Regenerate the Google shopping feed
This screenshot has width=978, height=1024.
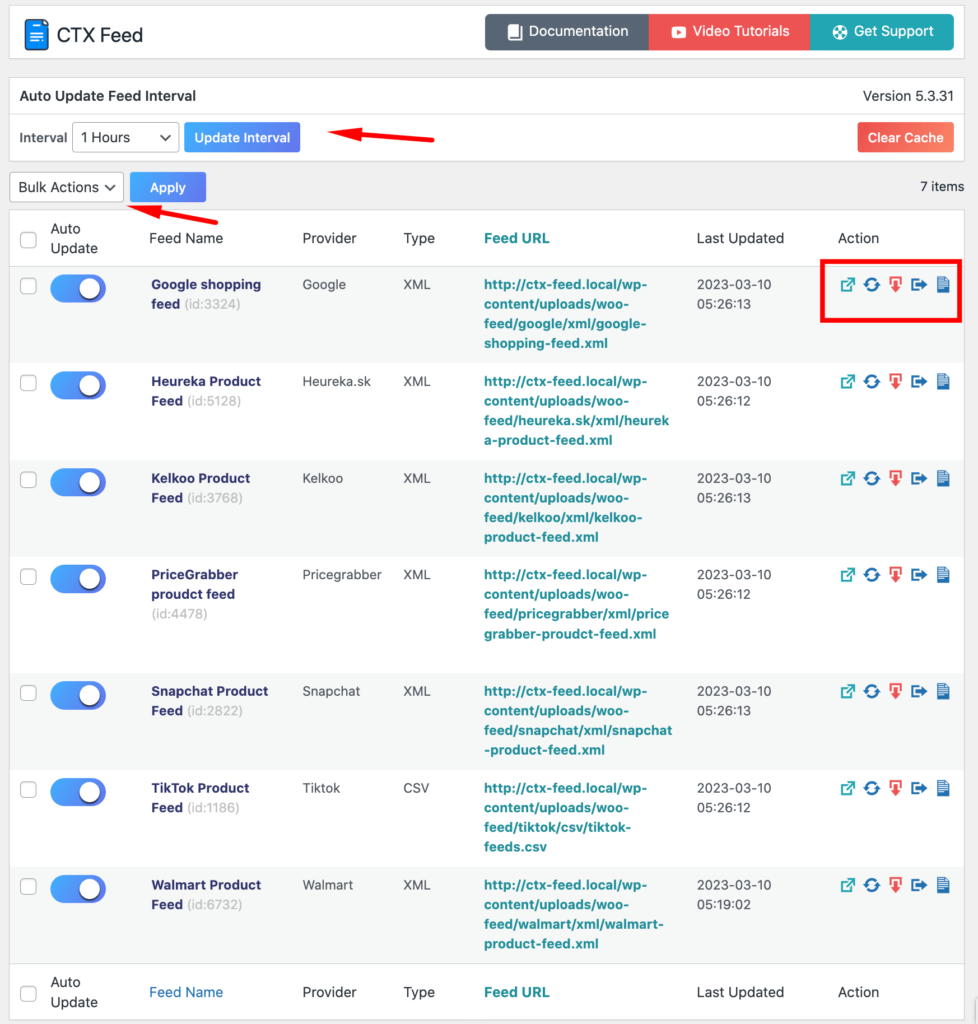[x=872, y=285]
